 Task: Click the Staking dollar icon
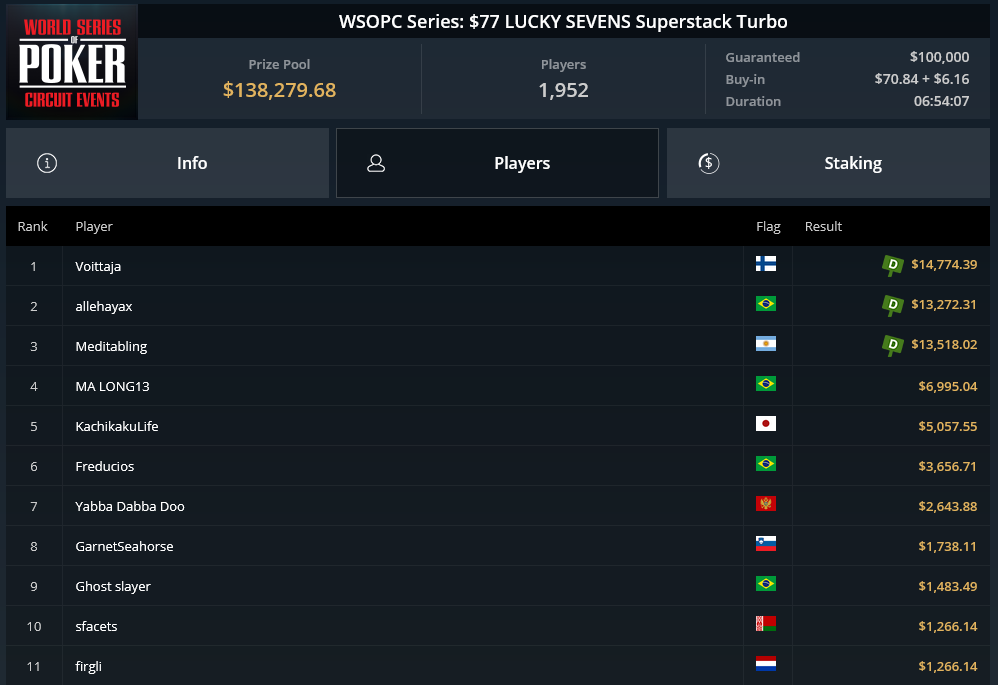708,163
